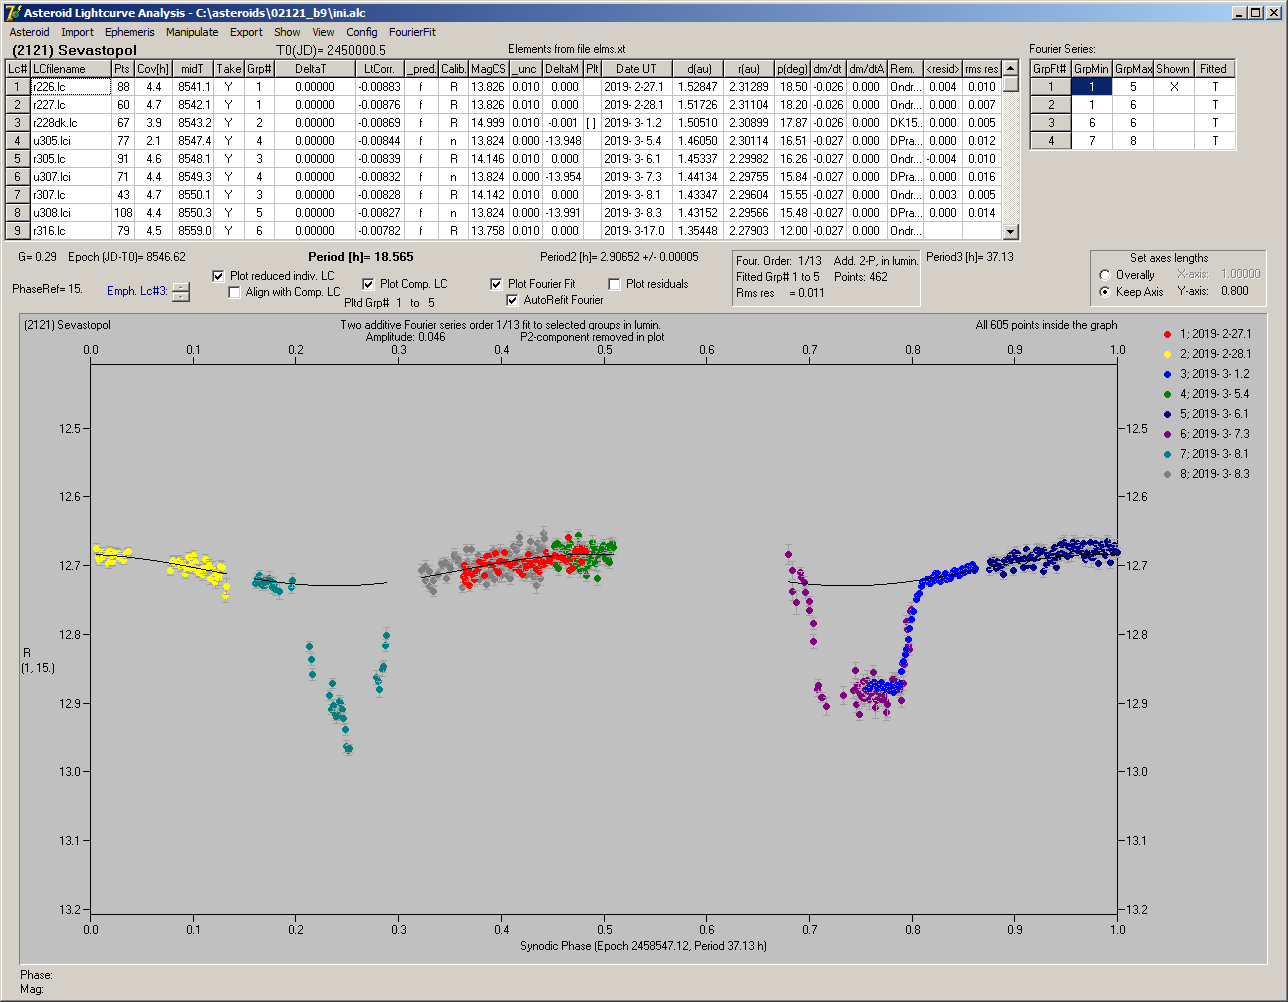Screen dimensions: 1288x1002
Task: Click the Emph. Lc#3 spinner arrows
Action: (x=180, y=292)
